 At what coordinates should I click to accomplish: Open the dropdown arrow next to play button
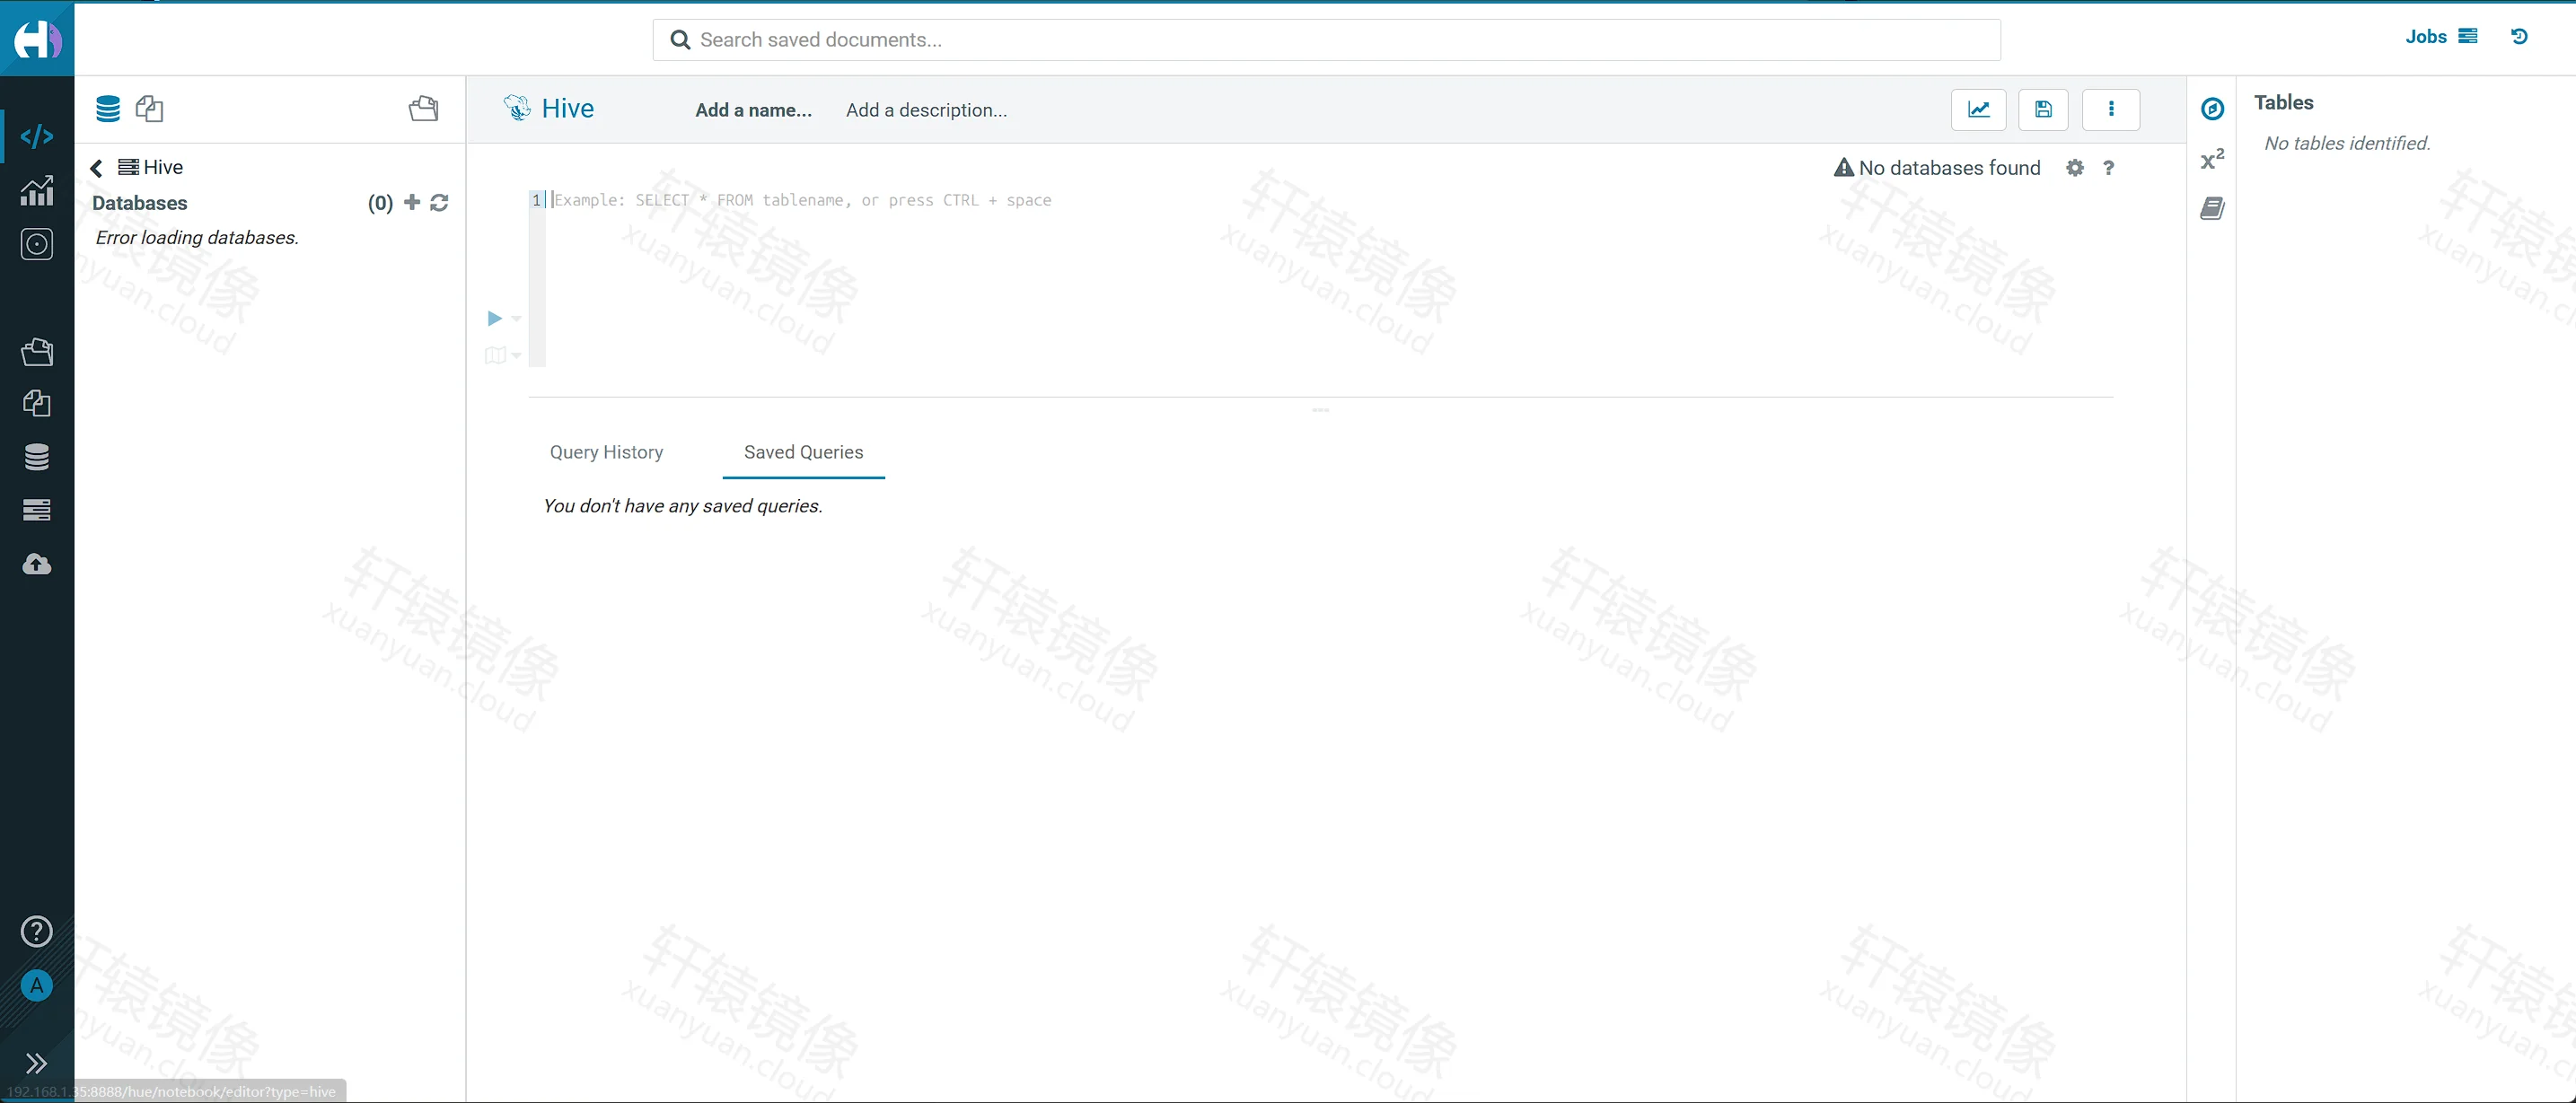tap(517, 319)
